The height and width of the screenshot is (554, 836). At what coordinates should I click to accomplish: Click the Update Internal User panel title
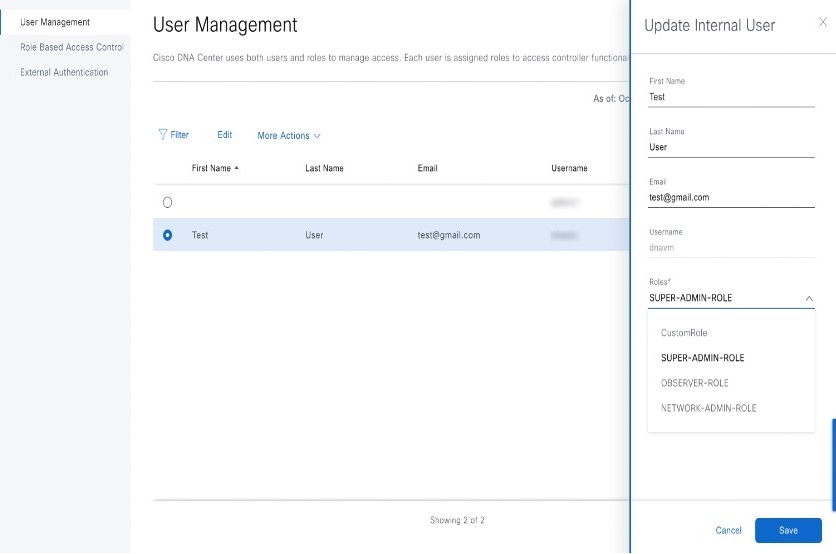click(709, 26)
